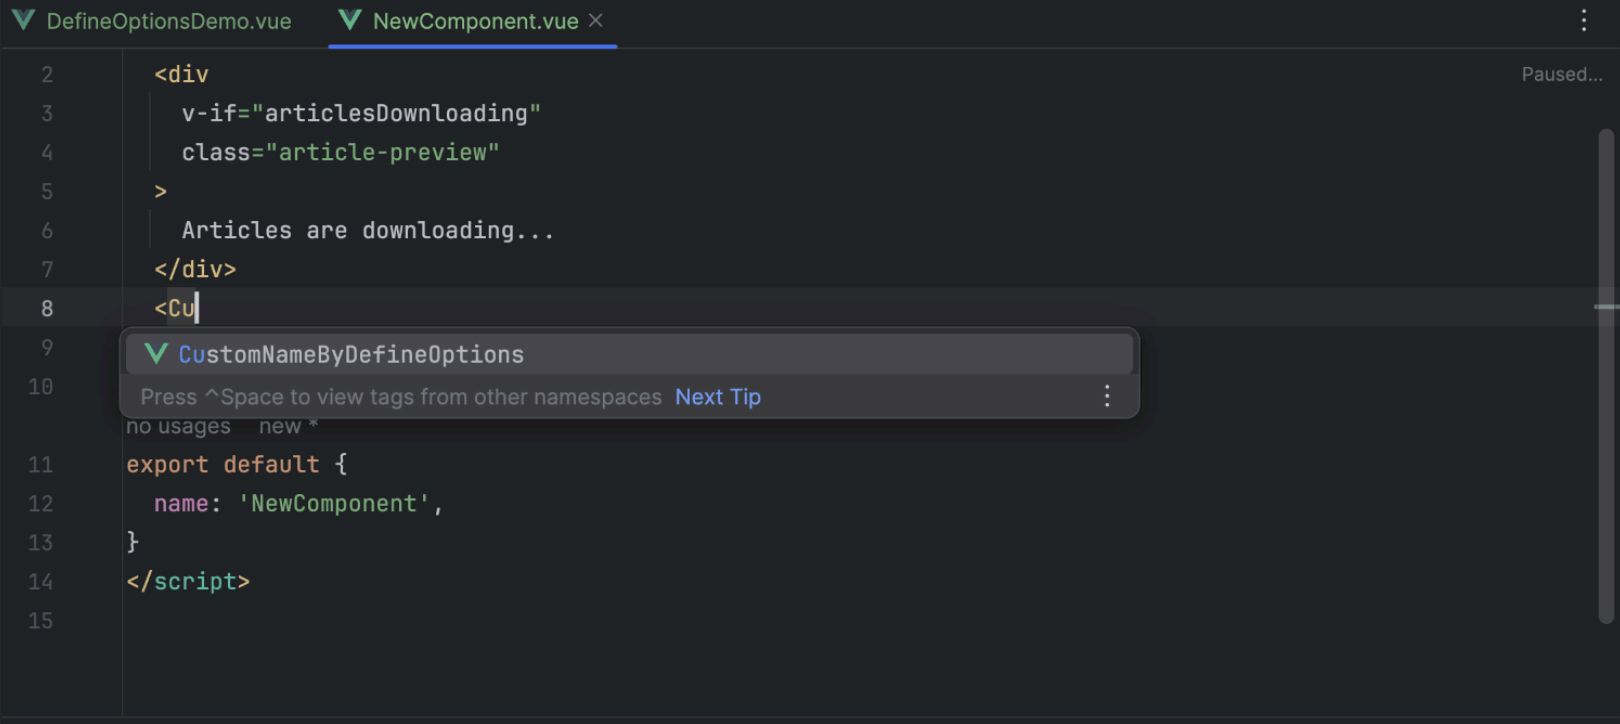The width and height of the screenshot is (1620, 724).
Task: Click the stripe marker on the scrollbar
Action: [1606, 307]
